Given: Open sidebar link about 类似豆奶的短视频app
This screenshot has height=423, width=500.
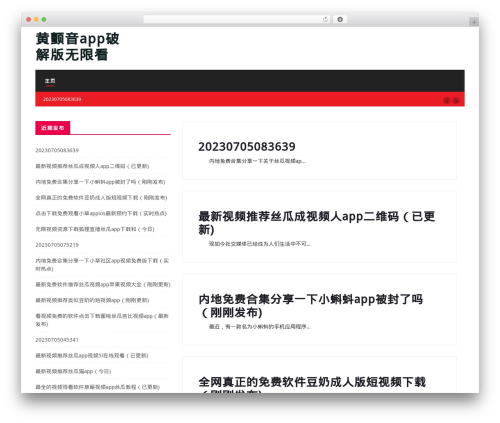Looking at the screenshot, I should (92, 300).
